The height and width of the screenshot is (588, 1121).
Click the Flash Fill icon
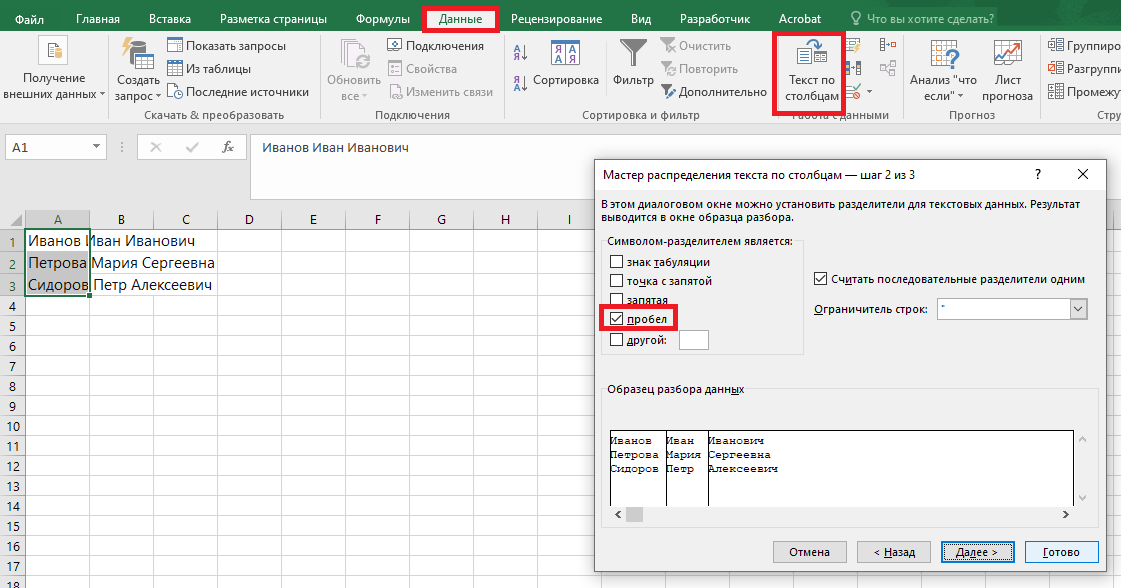pyautogui.click(x=853, y=46)
